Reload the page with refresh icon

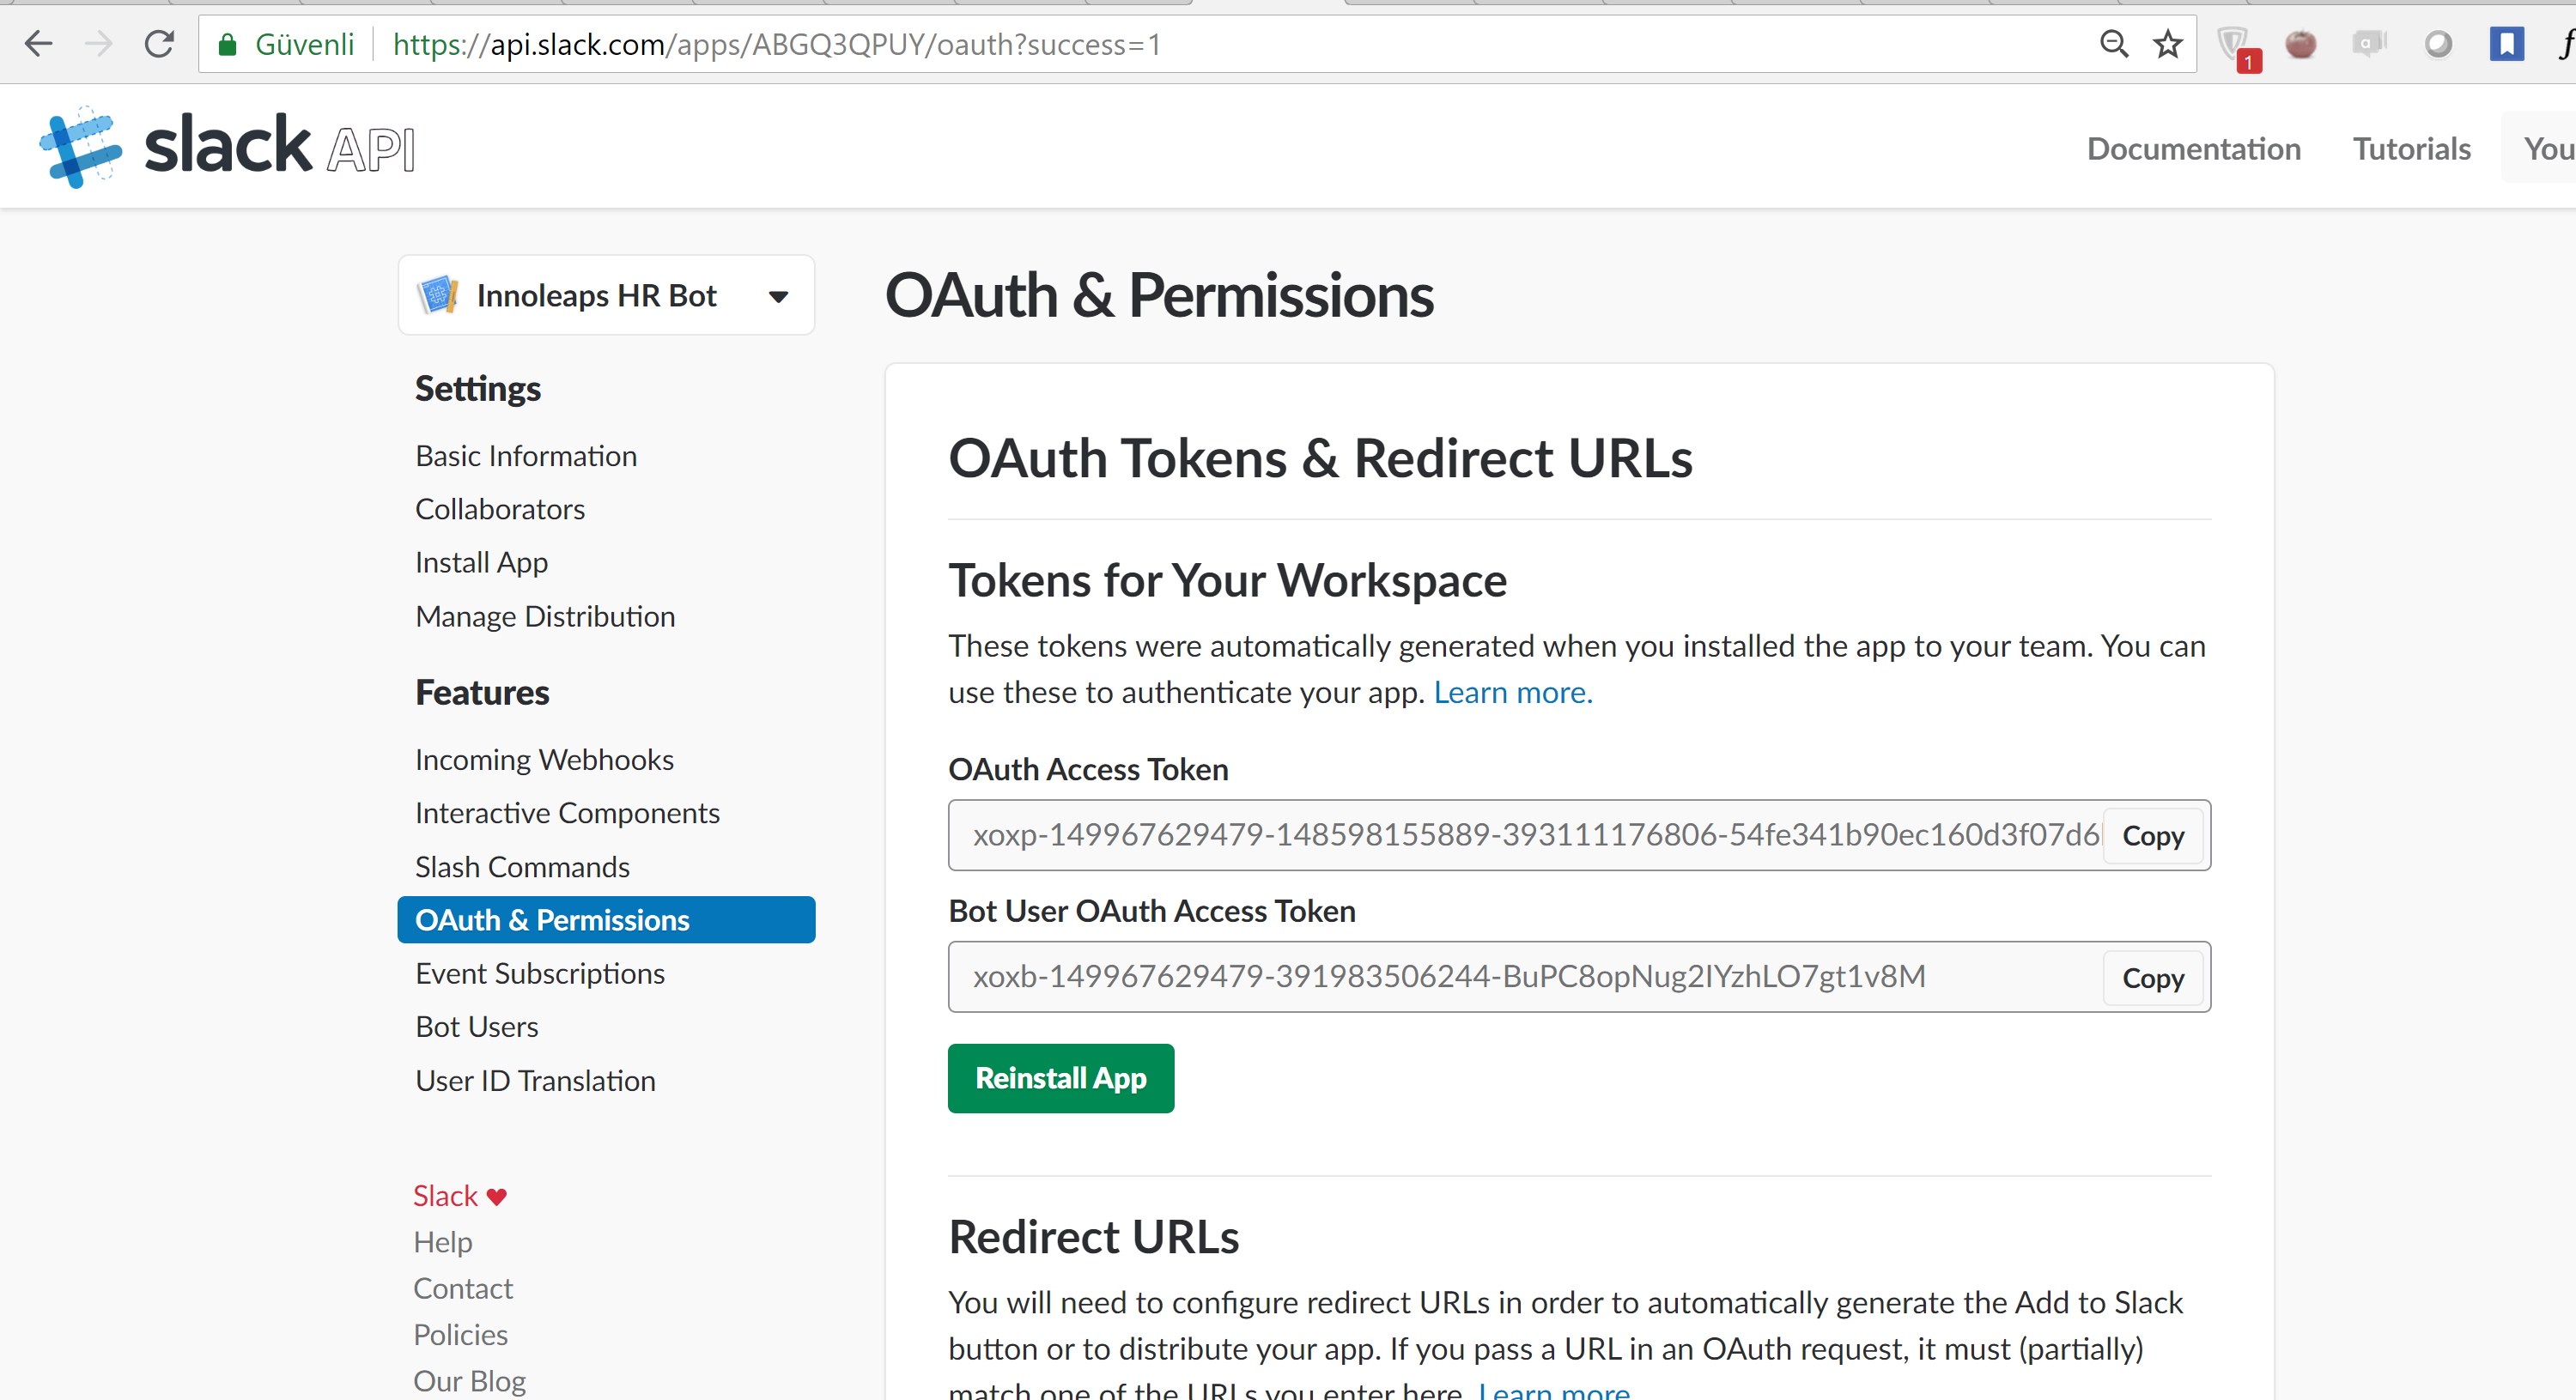tap(159, 44)
